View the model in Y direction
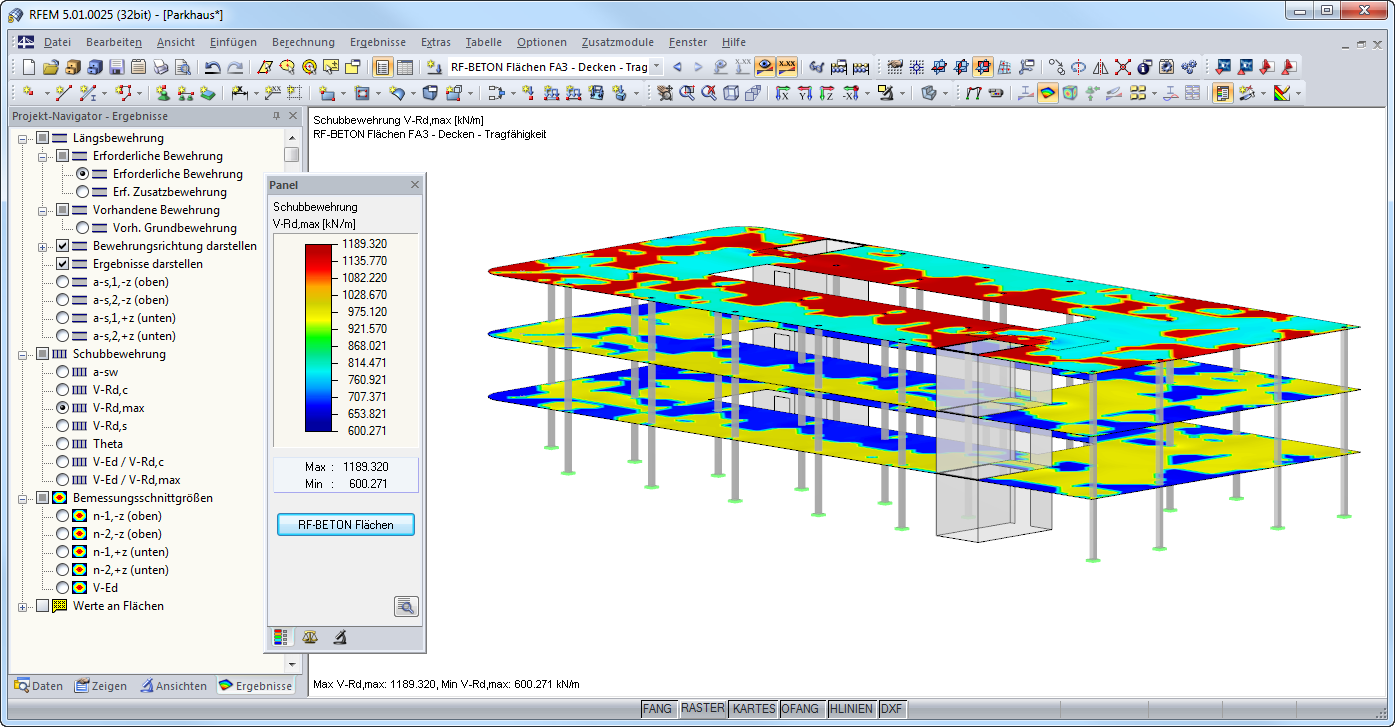Screen dimensions: 1395x727 [804, 94]
